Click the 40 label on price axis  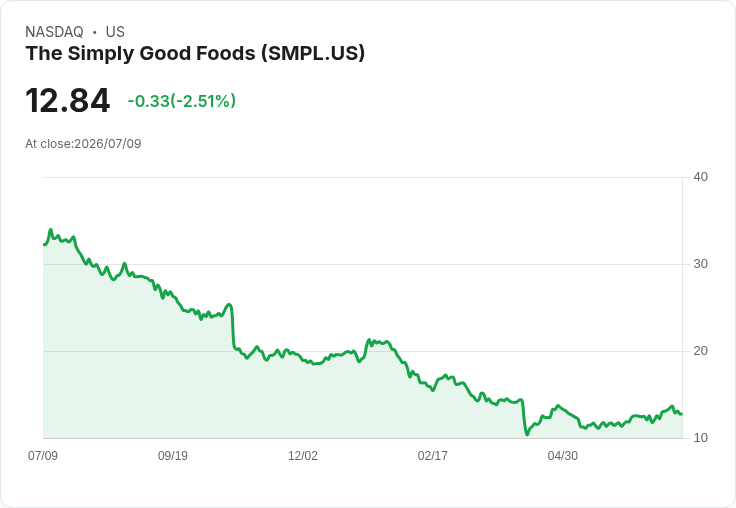click(700, 177)
